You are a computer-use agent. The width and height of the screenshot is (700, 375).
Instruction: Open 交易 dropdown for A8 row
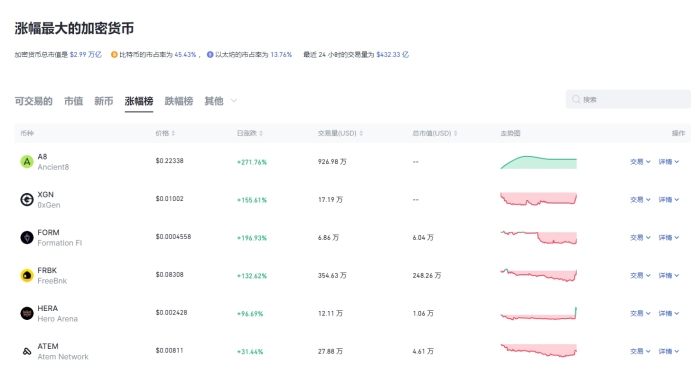pyautogui.click(x=640, y=162)
